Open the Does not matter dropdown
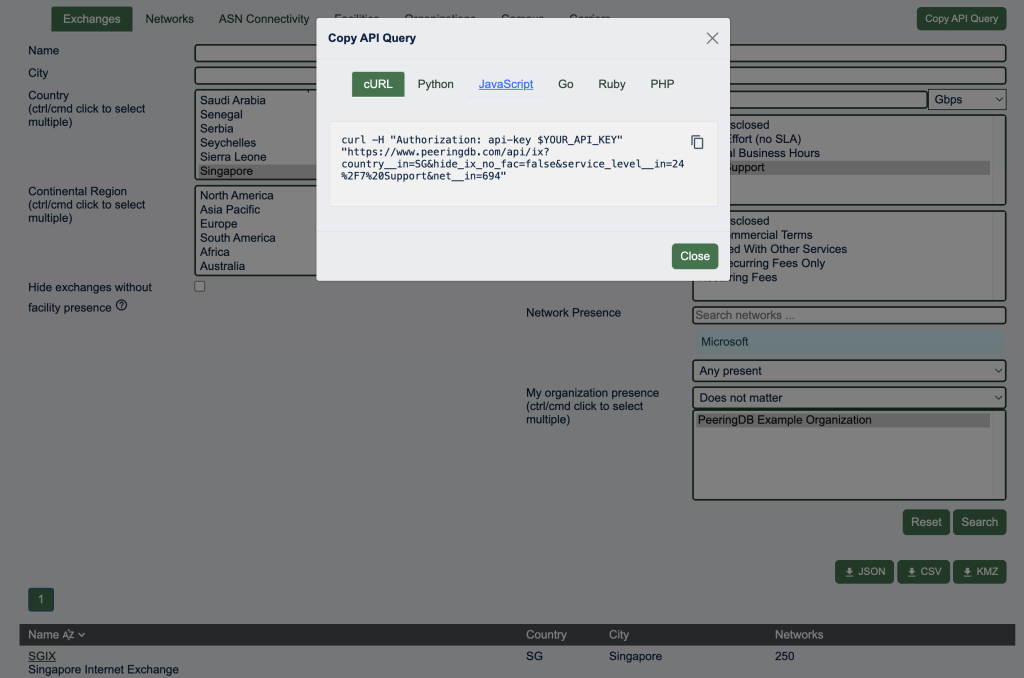The width and height of the screenshot is (1024, 678). coord(848,398)
